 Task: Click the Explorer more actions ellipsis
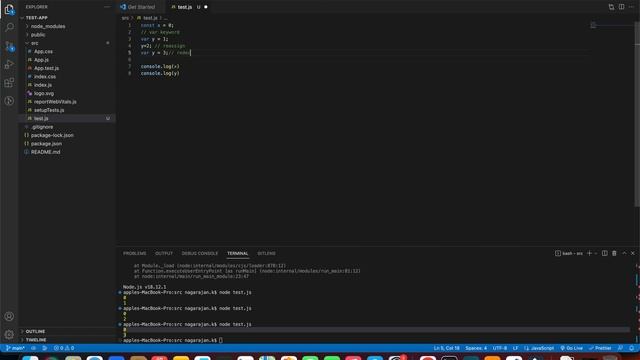107,7
